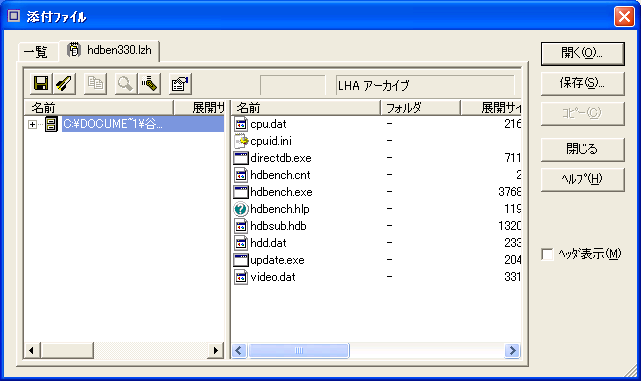This screenshot has height=381, width=641.
Task: Open help with ヘルプ(H) button
Action: click(583, 179)
